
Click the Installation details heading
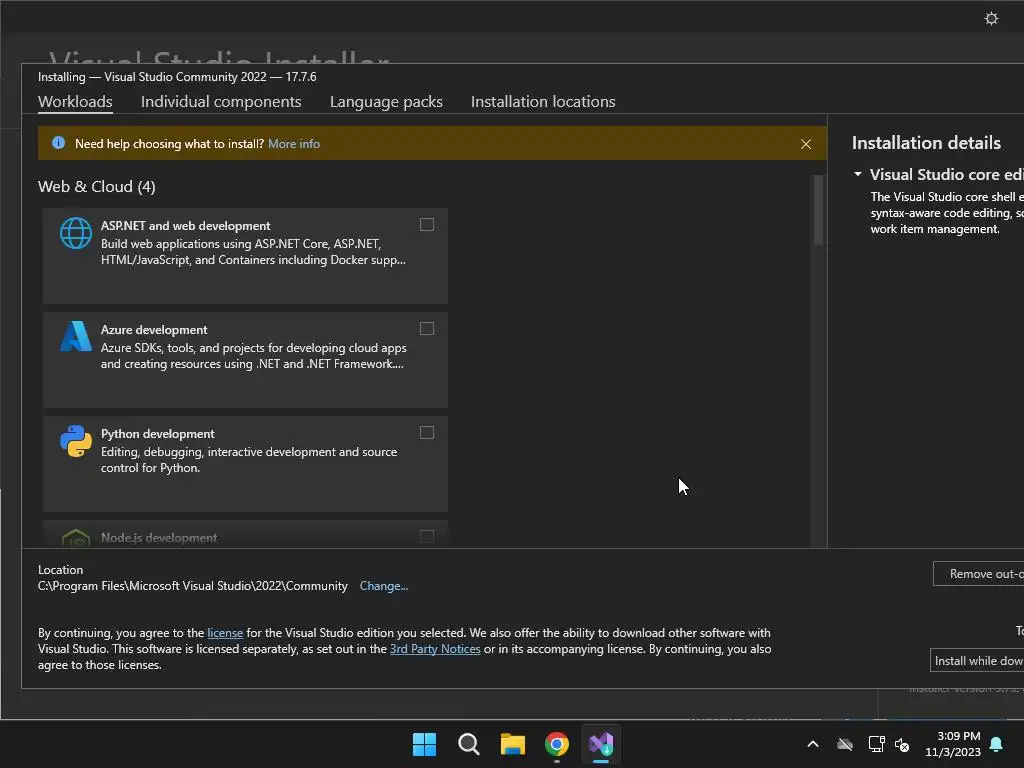(x=926, y=143)
